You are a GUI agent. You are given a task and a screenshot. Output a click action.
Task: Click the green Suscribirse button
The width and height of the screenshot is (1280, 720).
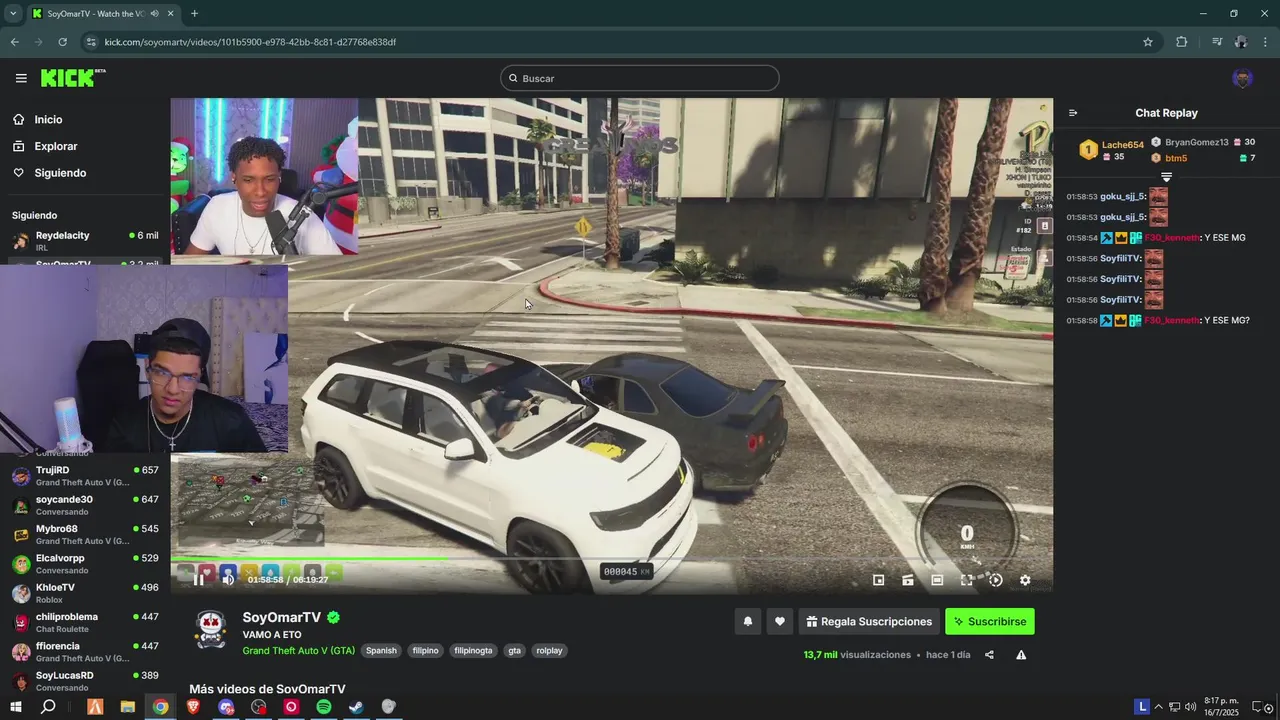990,621
